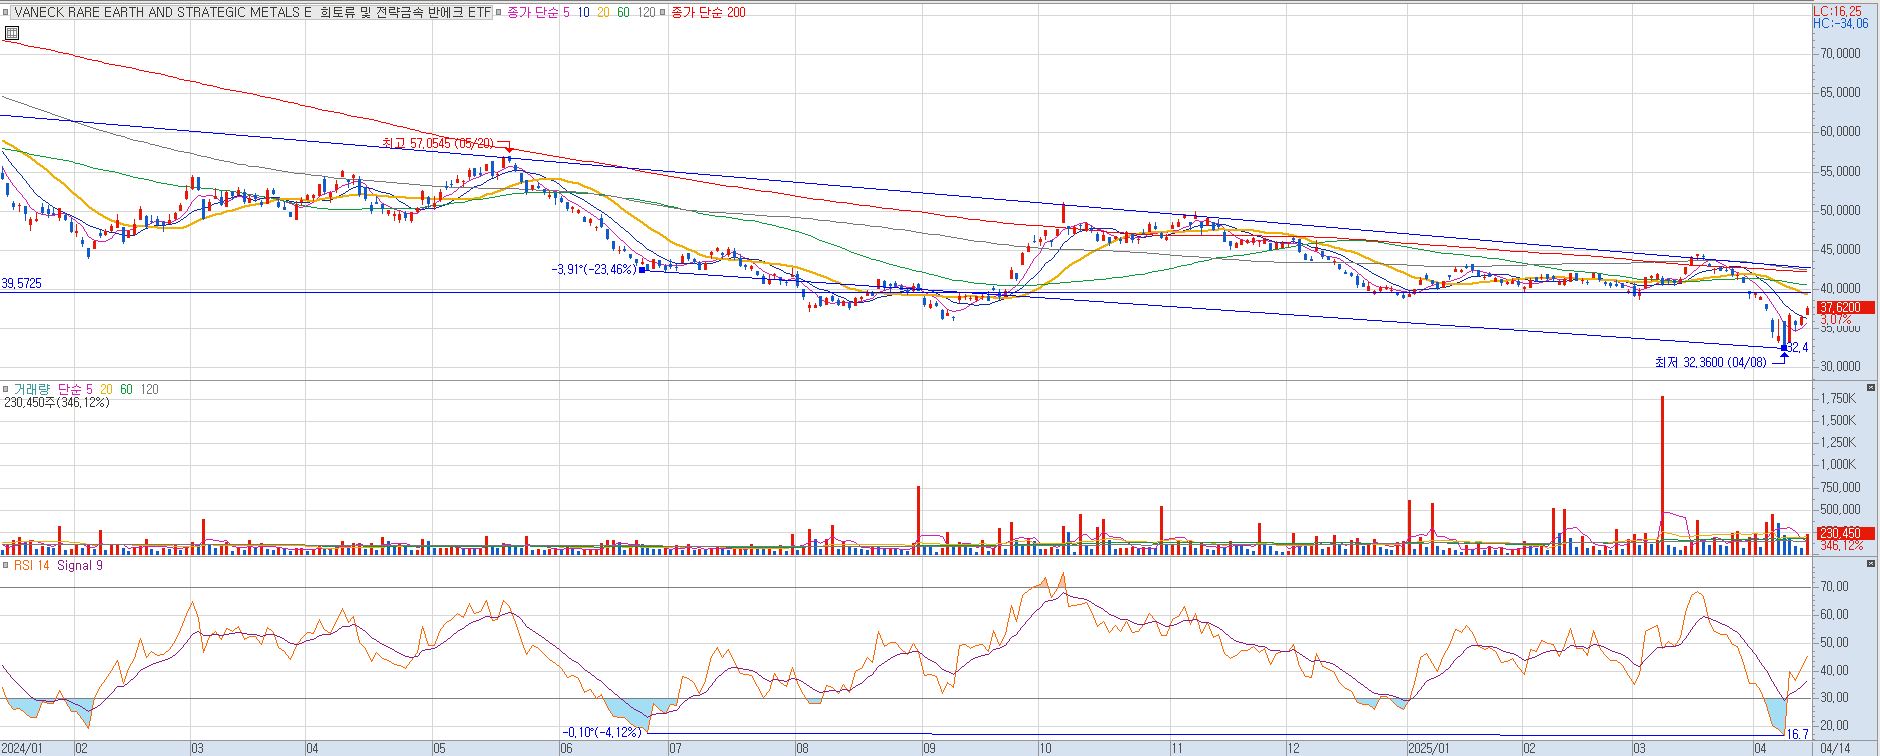Click the 2025/01 date on time axis
The image size is (1880, 756).
tap(1428, 748)
